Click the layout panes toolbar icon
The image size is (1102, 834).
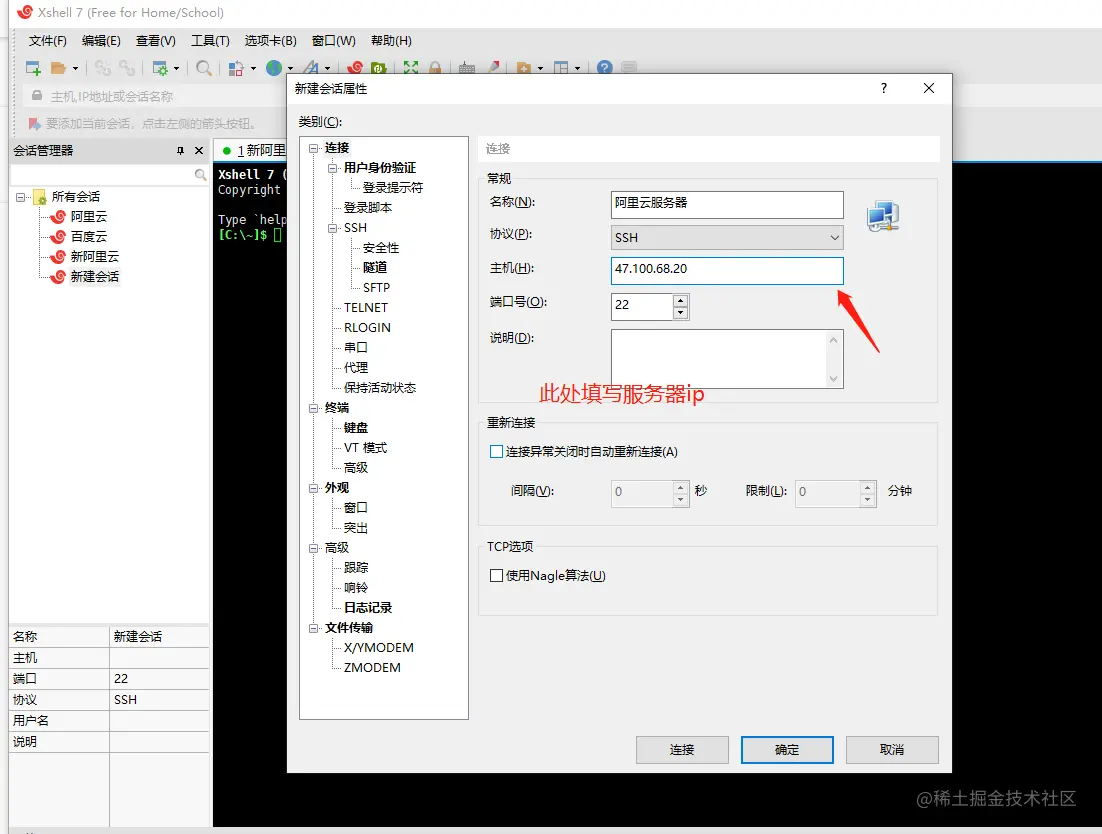pos(561,68)
